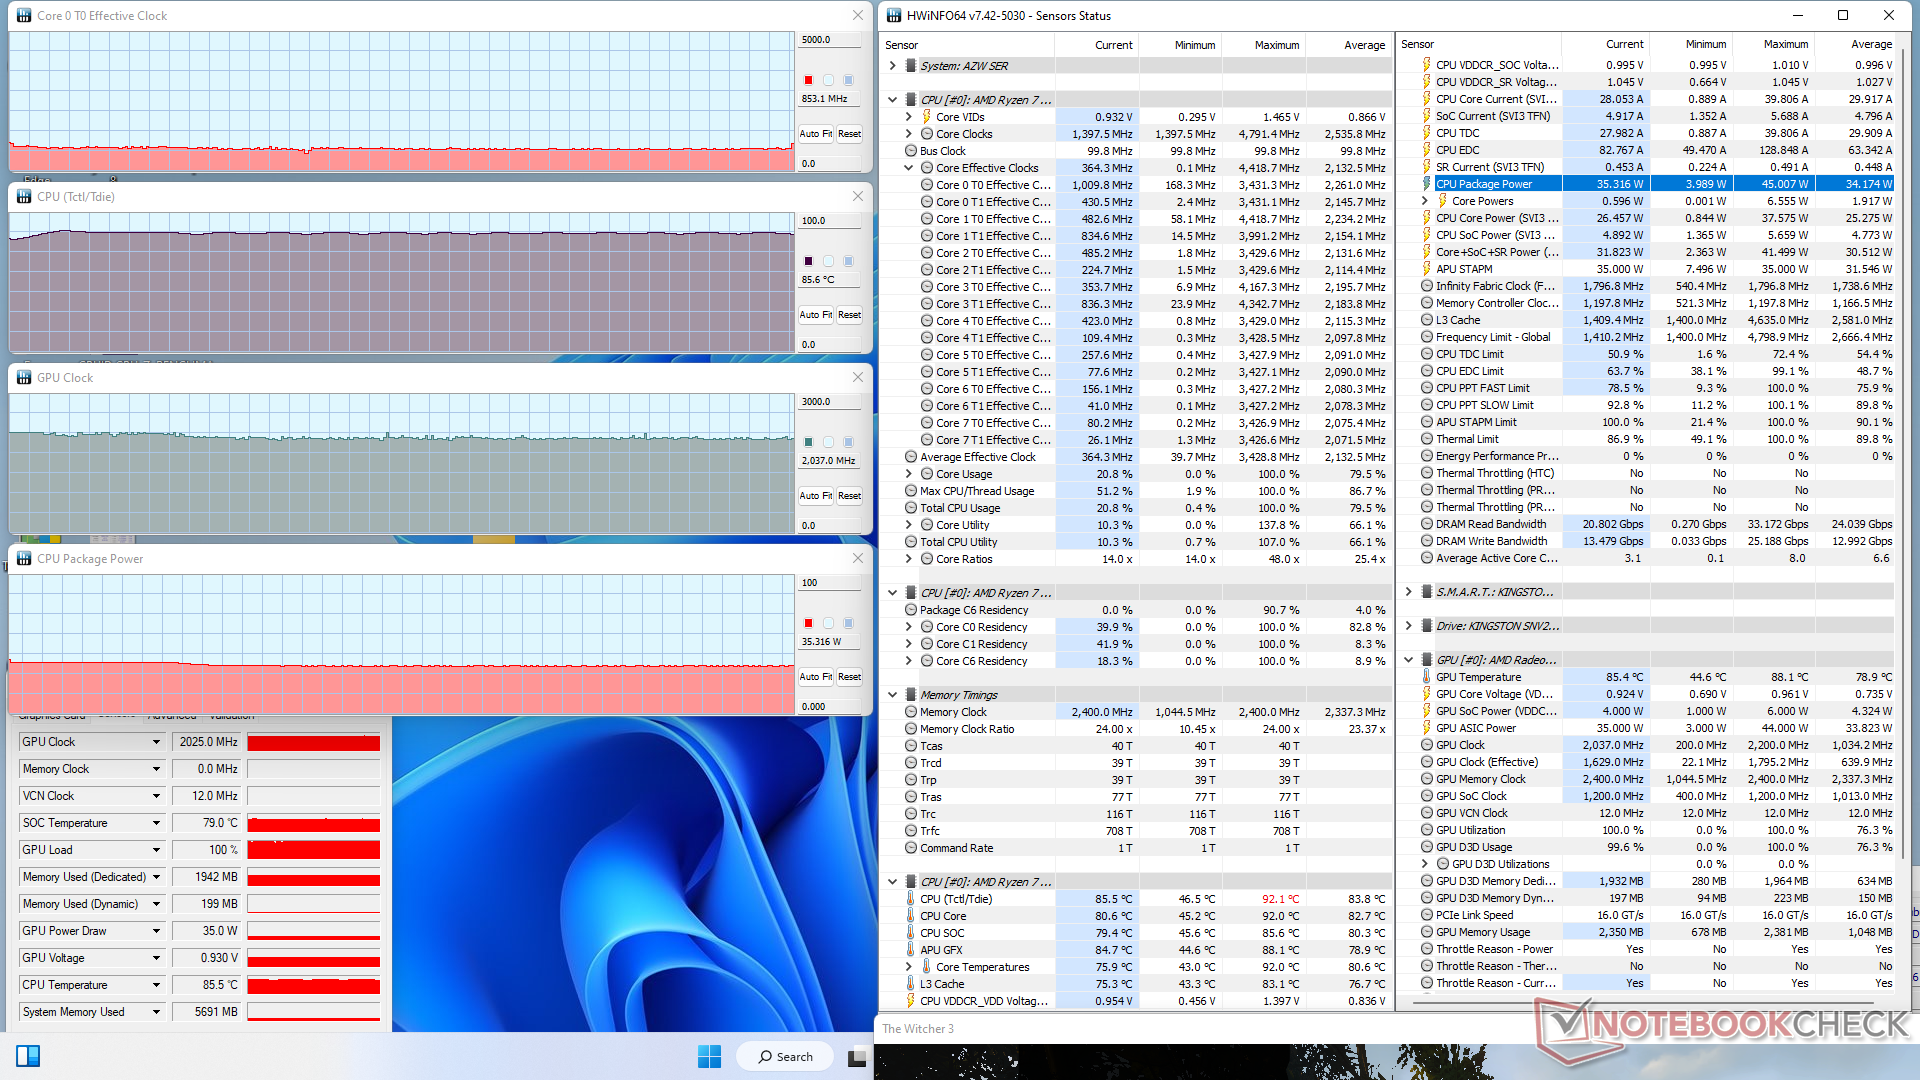This screenshot has height=1080, width=1920.
Task: Click Reset in the GPU Clock graph window
Action: (x=849, y=496)
